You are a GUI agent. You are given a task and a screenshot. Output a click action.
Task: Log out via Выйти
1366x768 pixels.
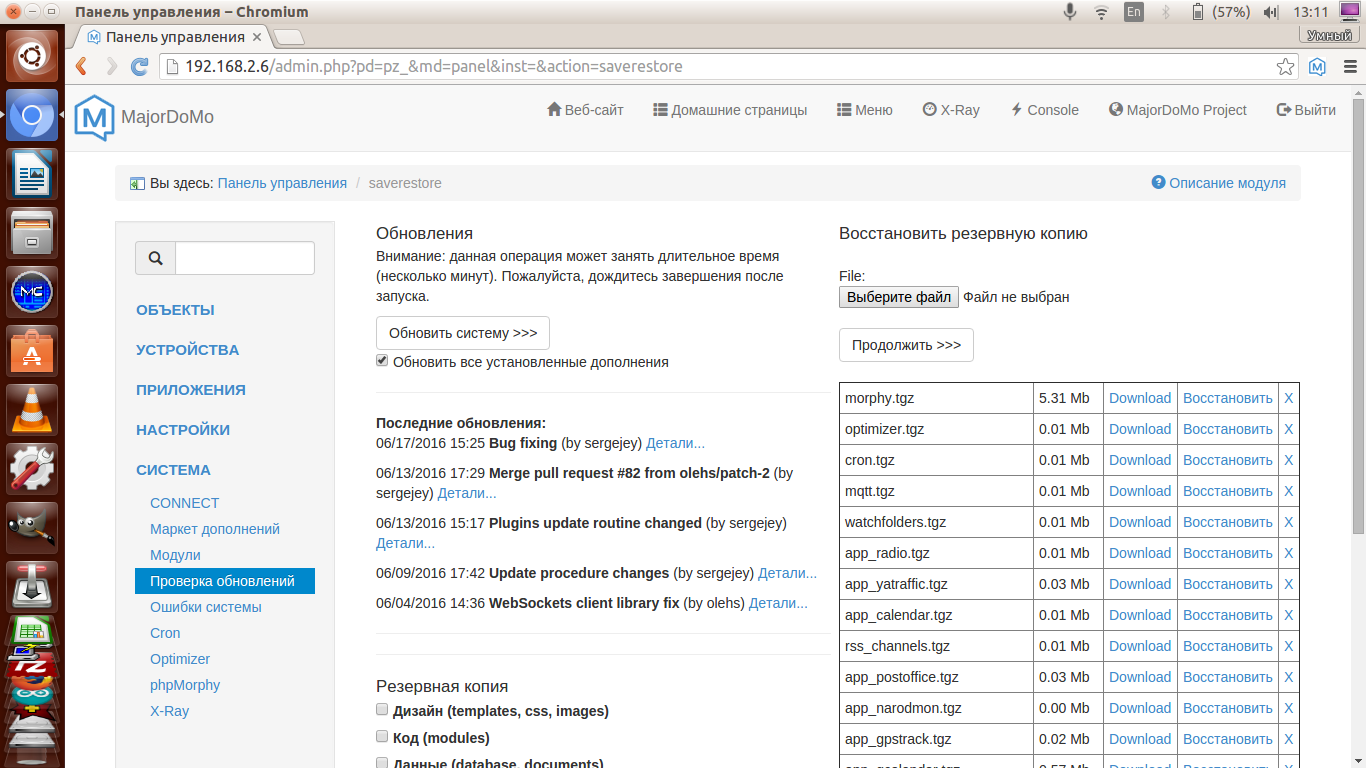click(x=1306, y=110)
